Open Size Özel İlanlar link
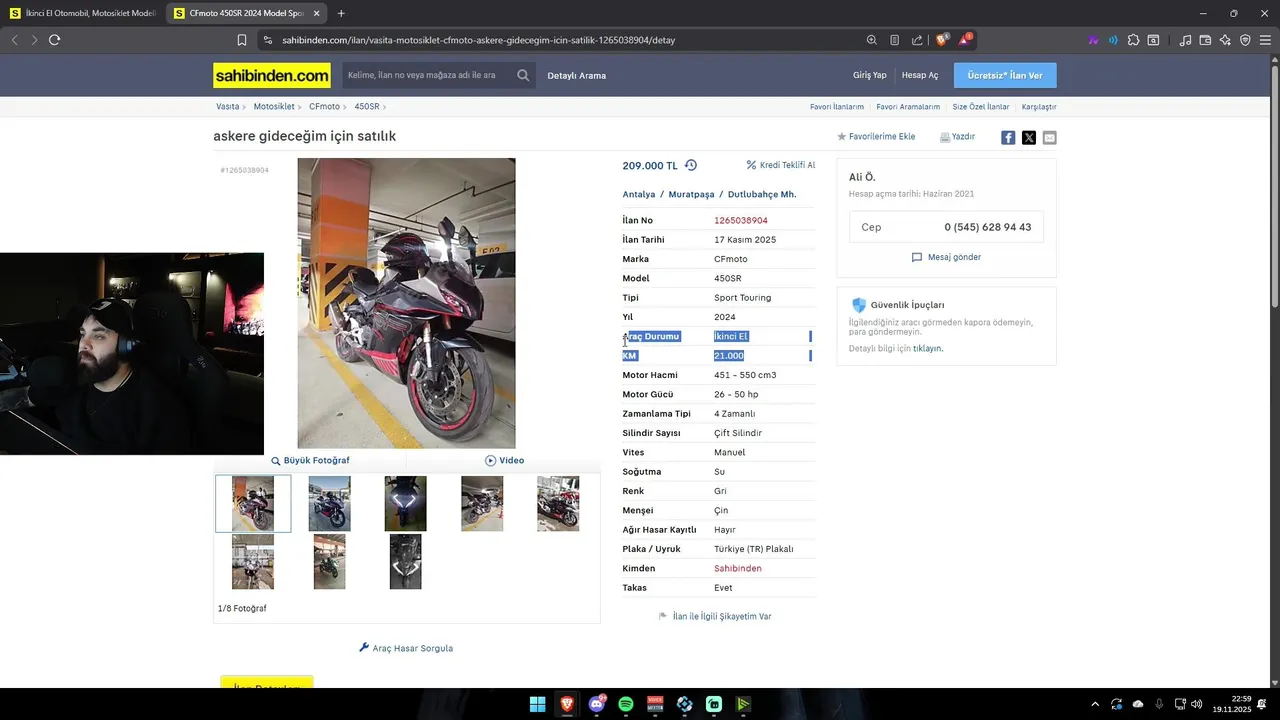Viewport: 1280px width, 720px height. [981, 106]
